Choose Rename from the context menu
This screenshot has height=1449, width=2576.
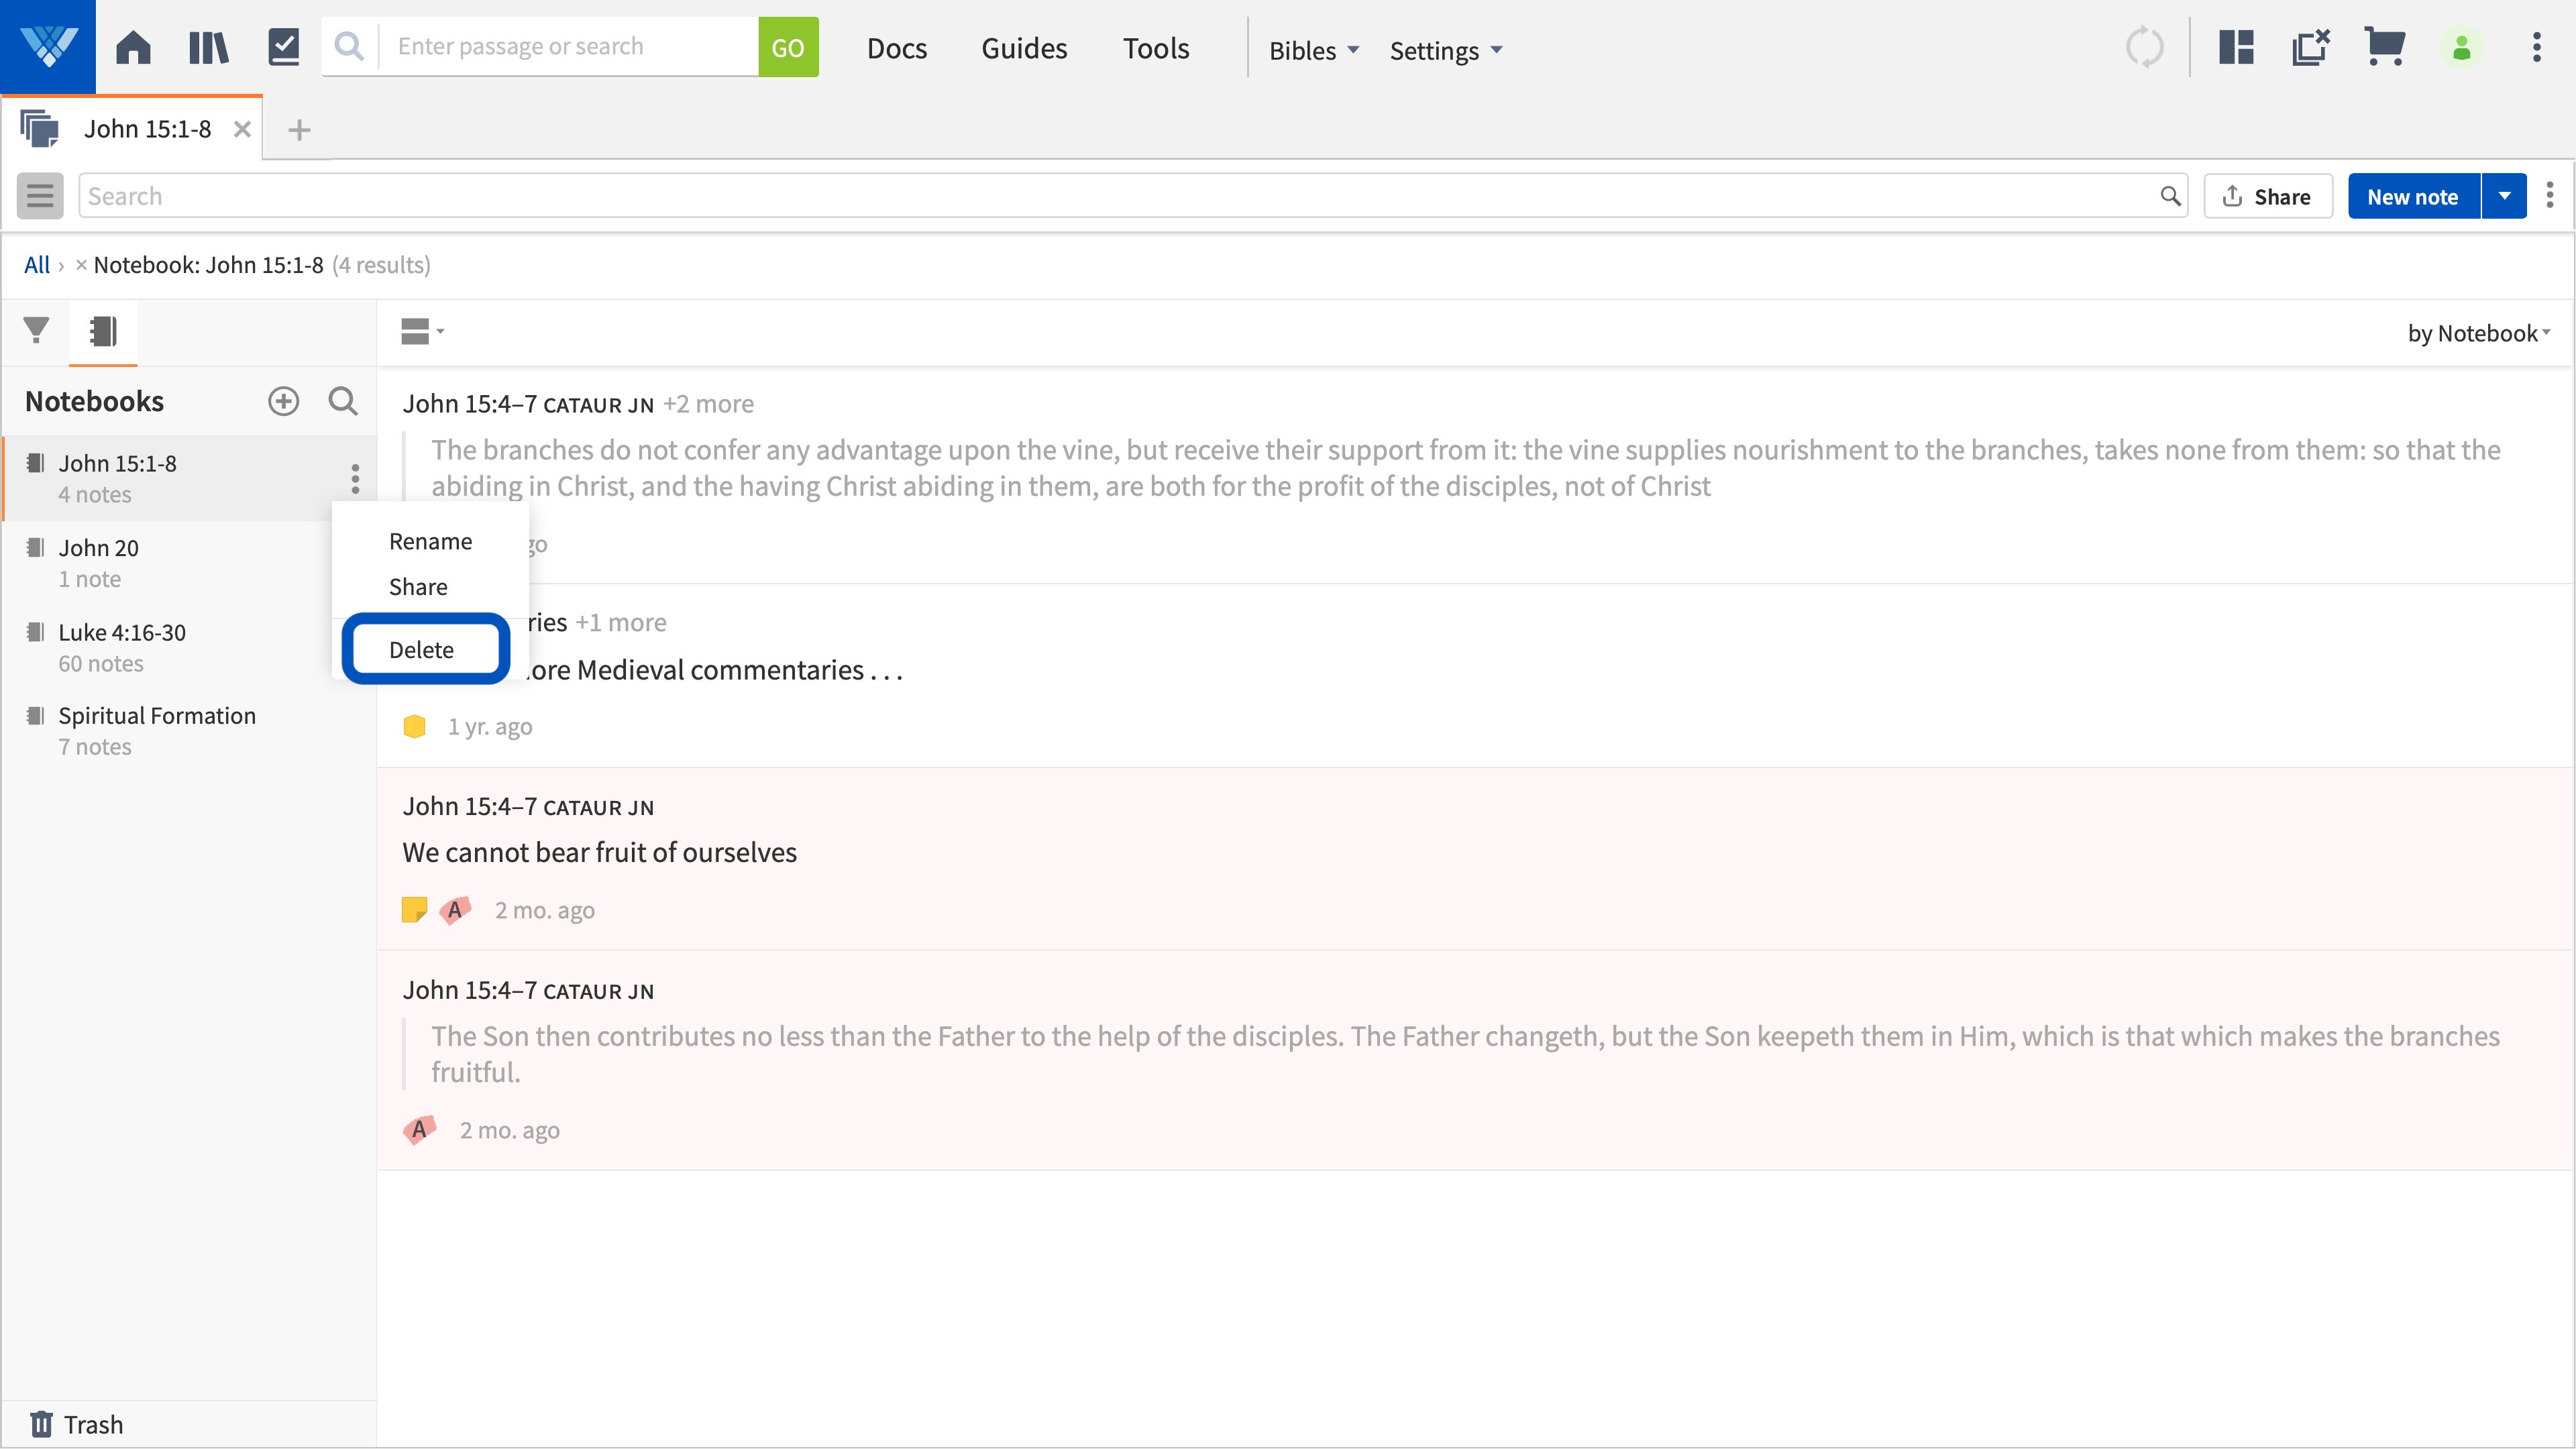pyautogui.click(x=430, y=541)
